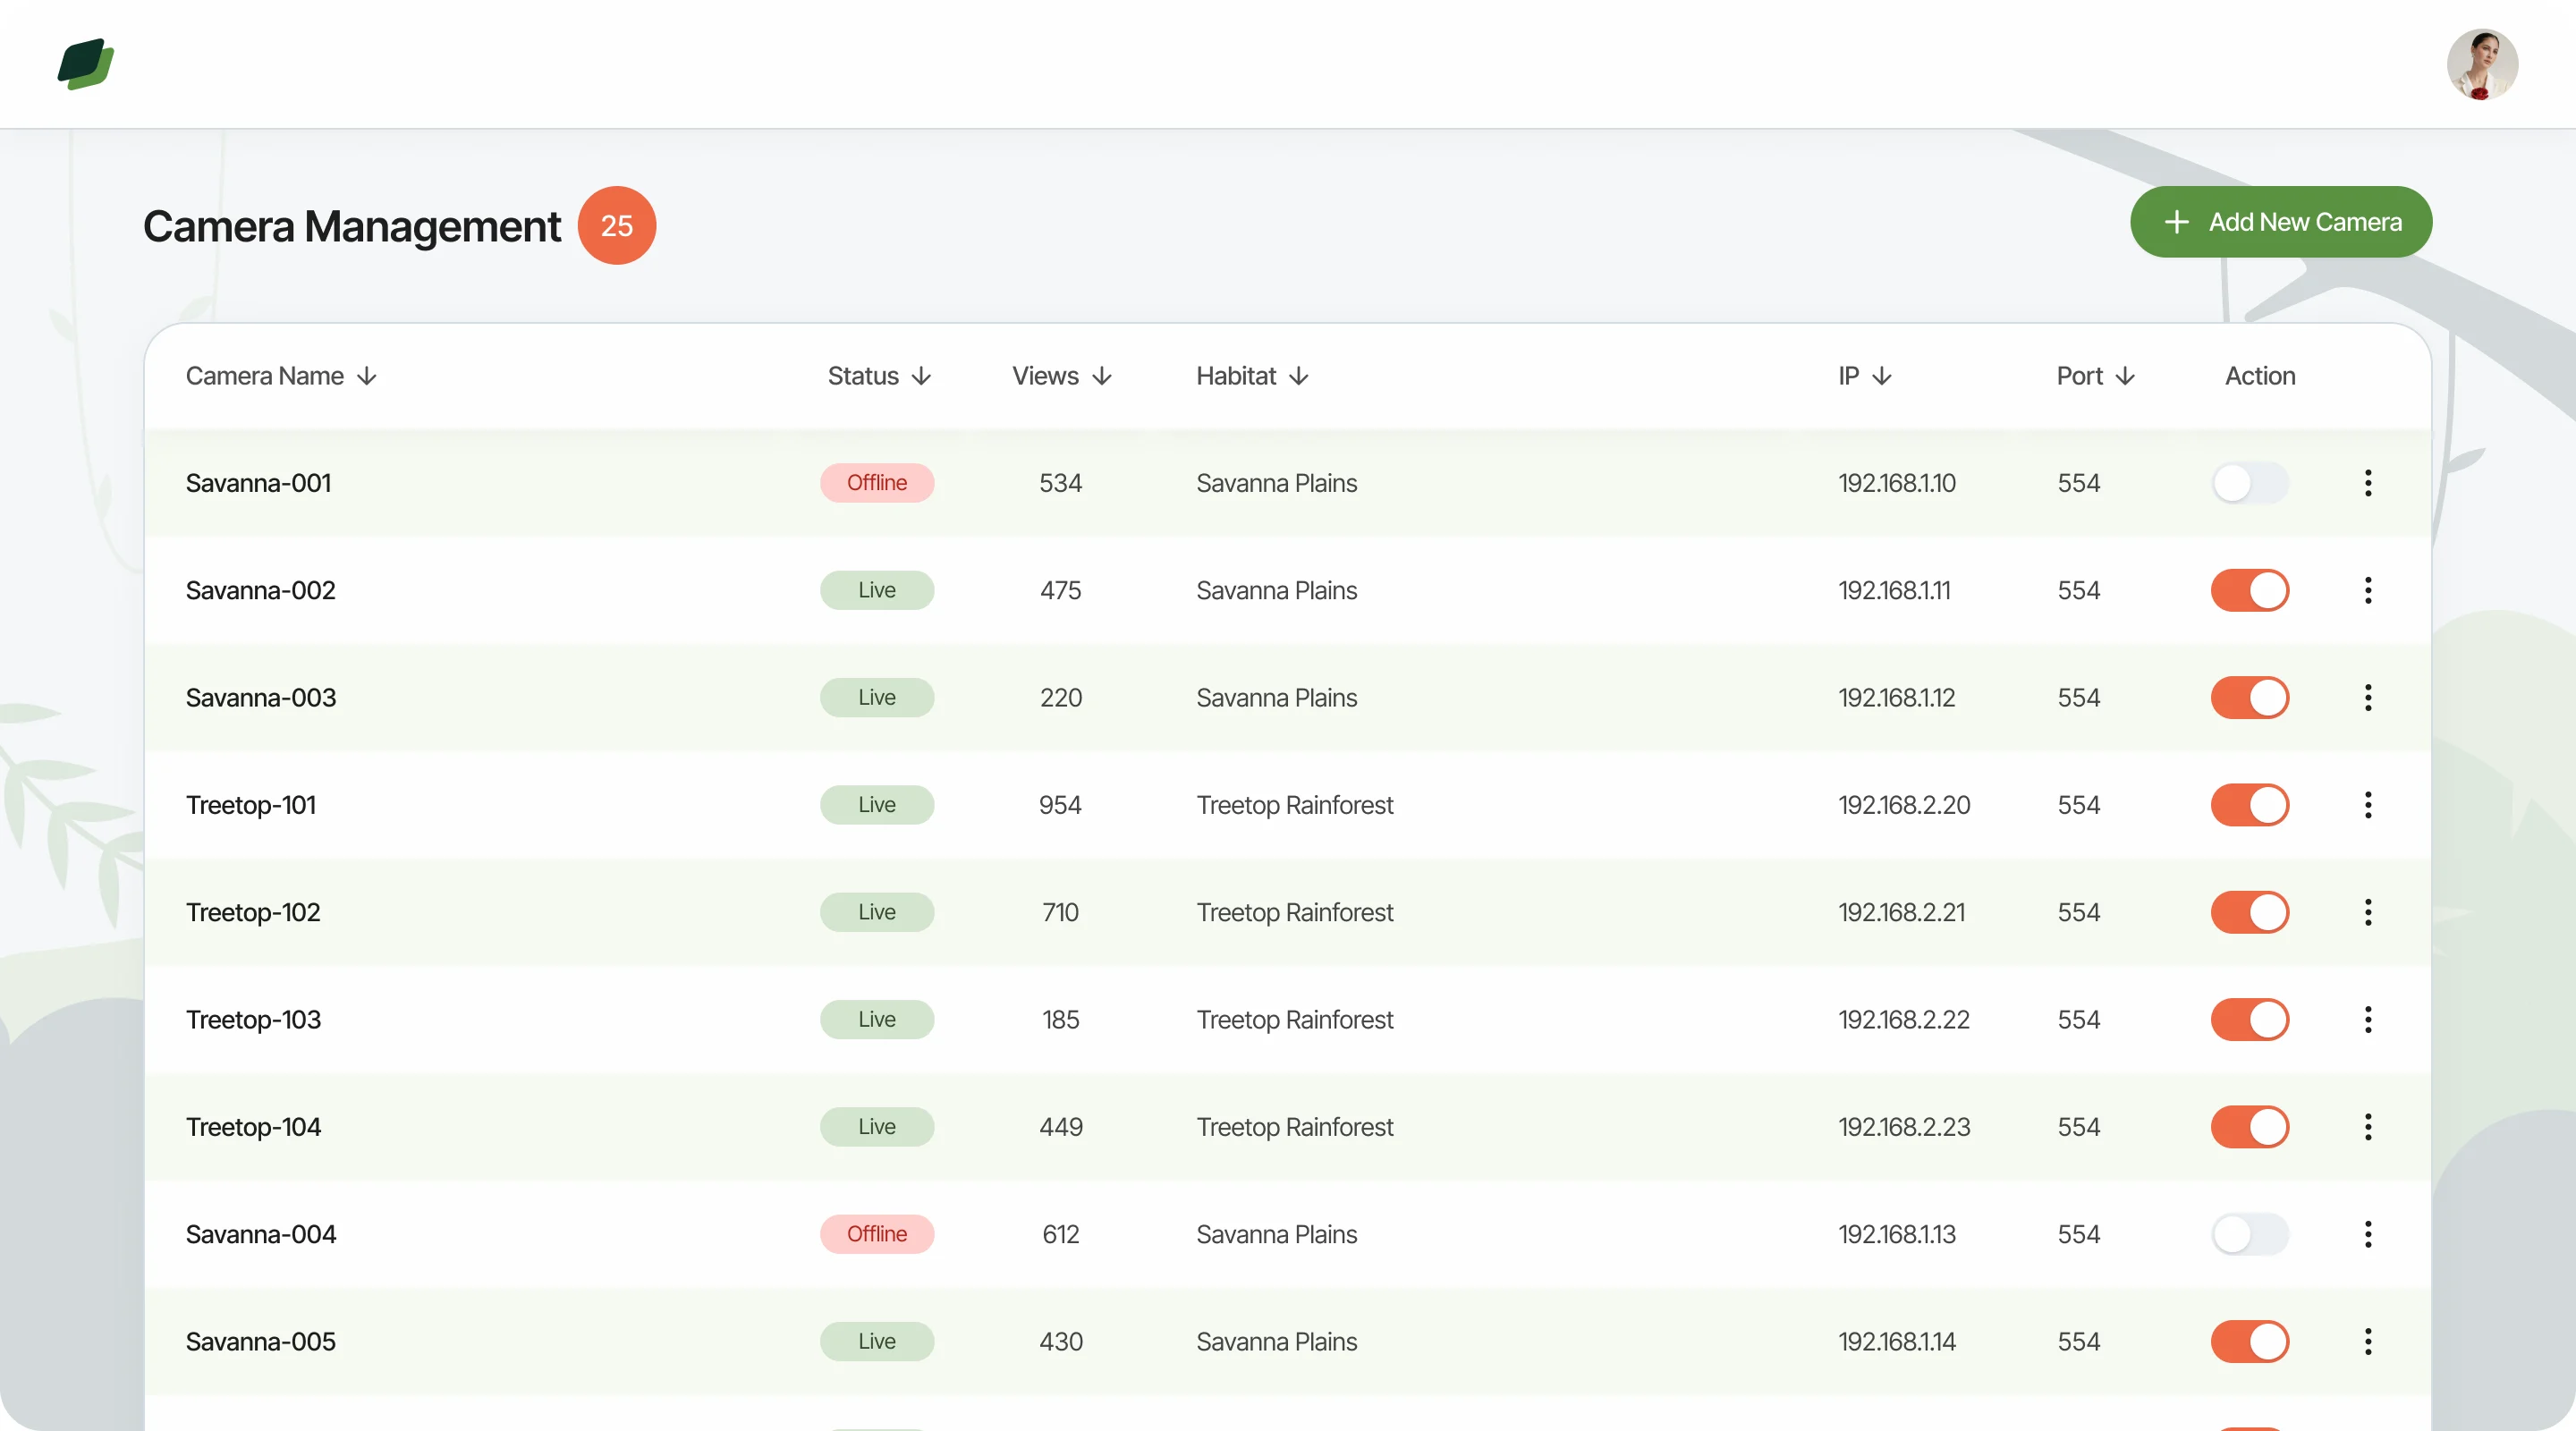Click the Offline badge for Savanna-004

pos(877,1234)
